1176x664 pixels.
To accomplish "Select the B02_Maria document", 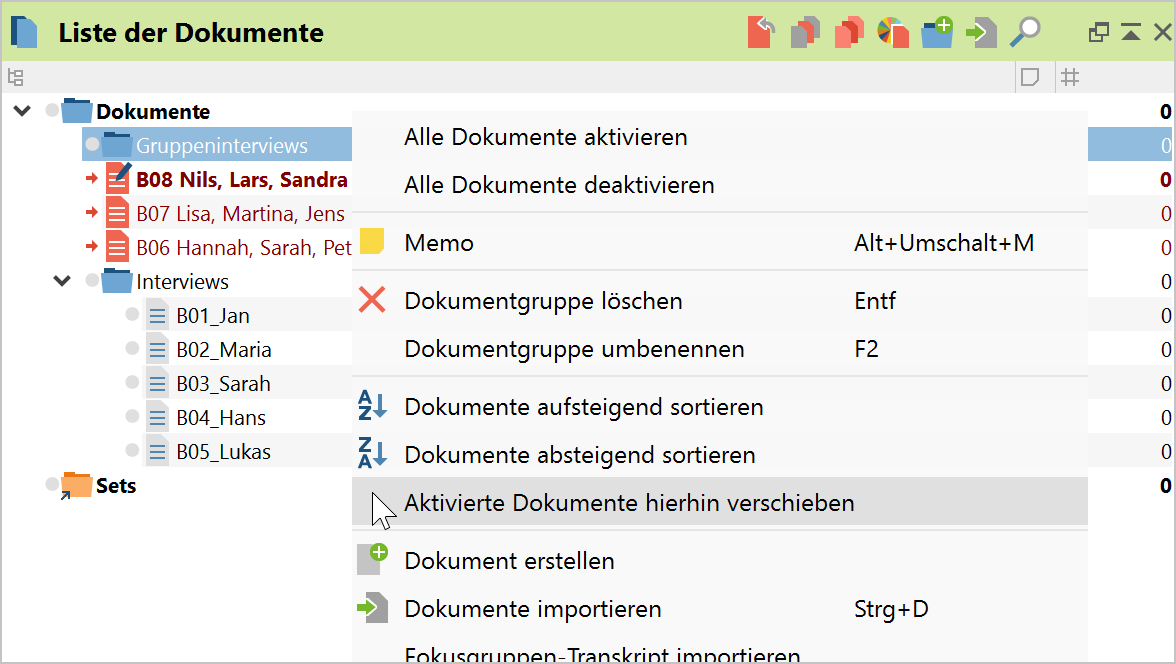I will 224,350.
